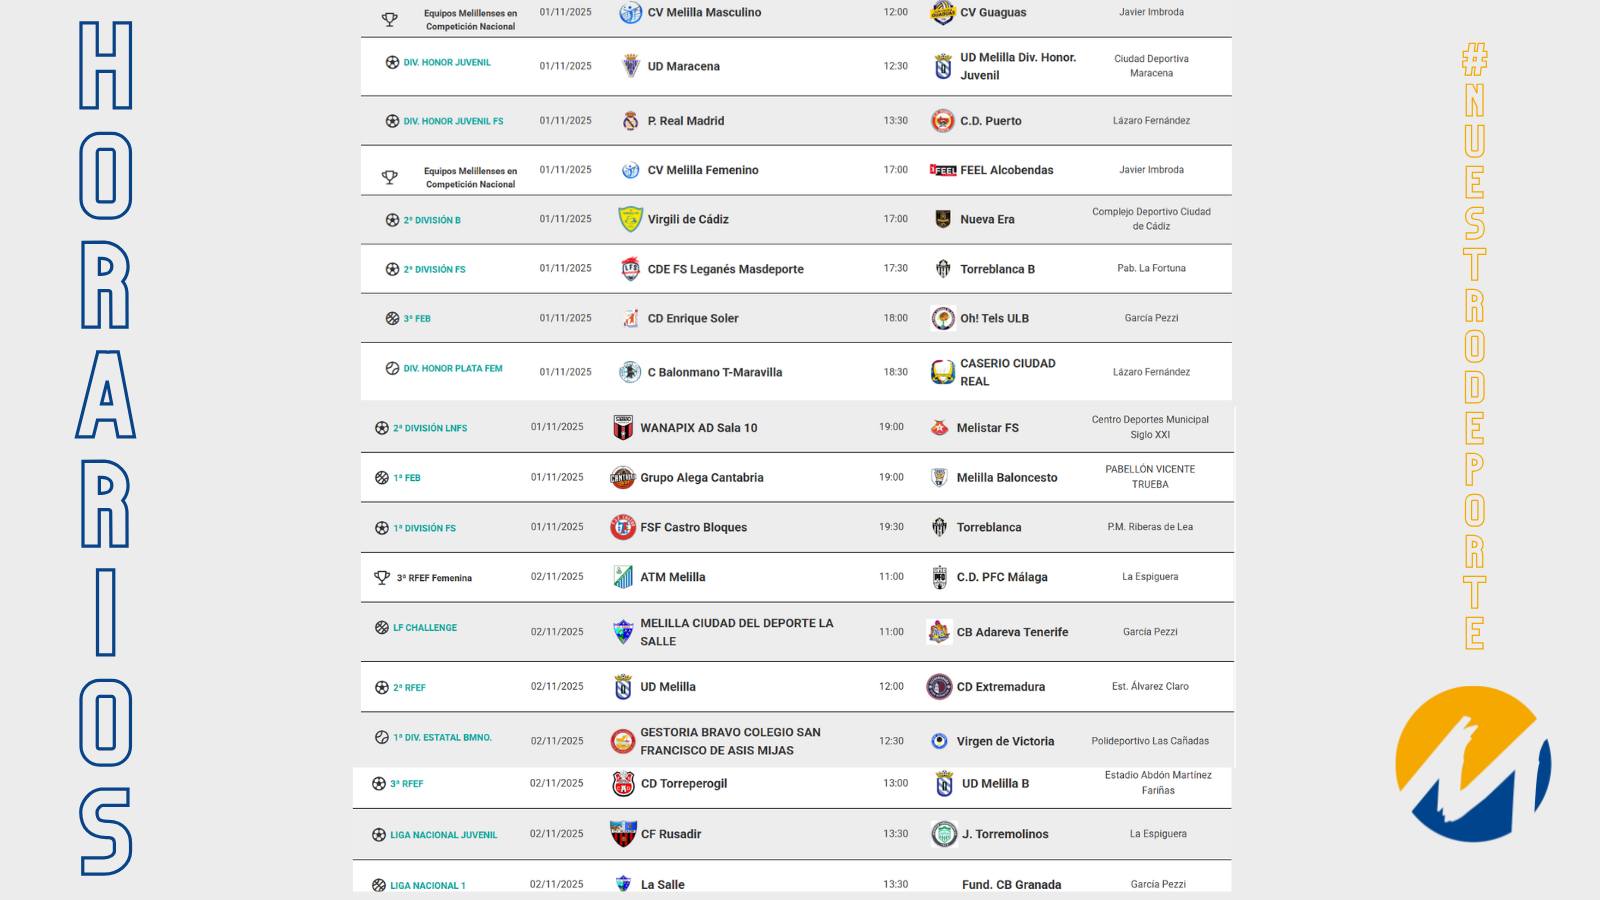Viewport: 1600px width, 900px height.
Task: Click the UD Maracena team crest
Action: pyautogui.click(x=630, y=66)
